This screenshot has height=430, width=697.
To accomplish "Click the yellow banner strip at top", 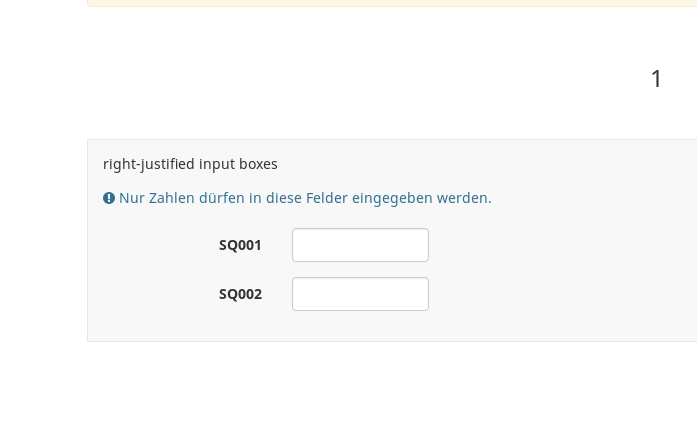I will 392,3.
